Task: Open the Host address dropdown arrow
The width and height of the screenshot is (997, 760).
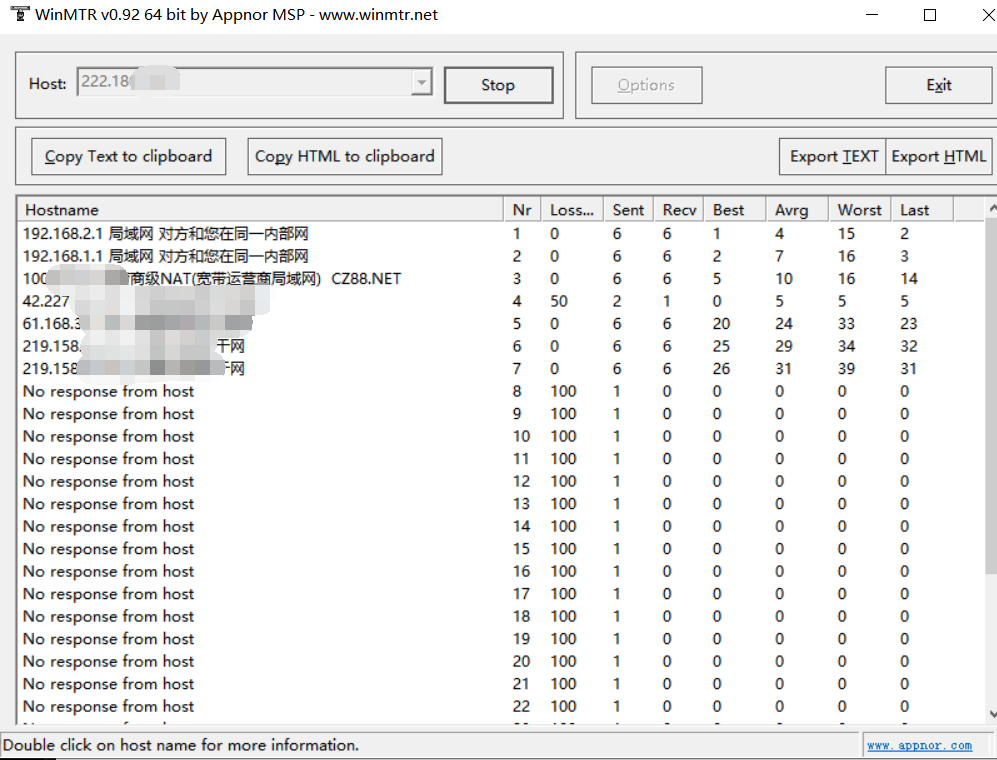Action: tap(421, 83)
